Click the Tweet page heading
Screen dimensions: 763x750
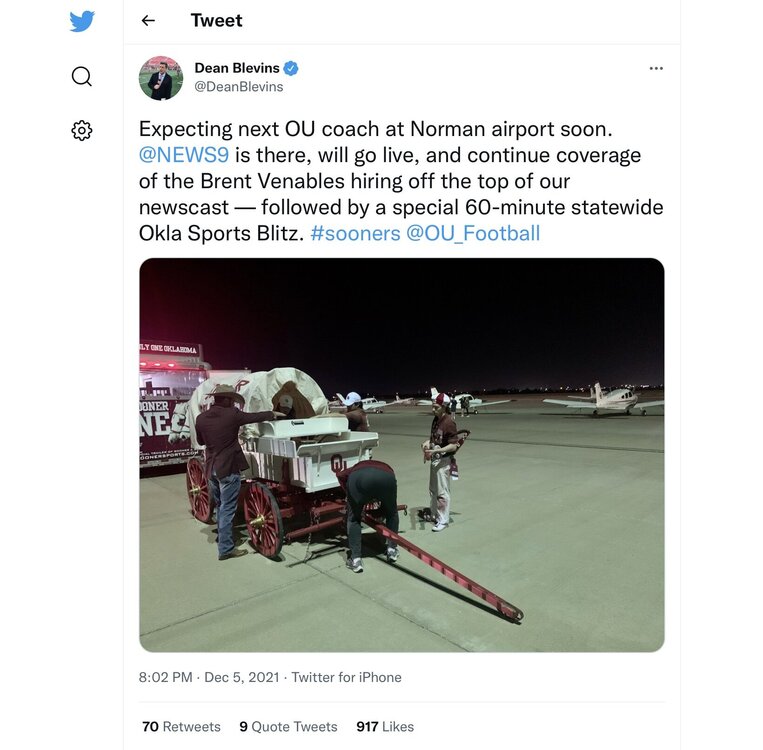[216, 21]
